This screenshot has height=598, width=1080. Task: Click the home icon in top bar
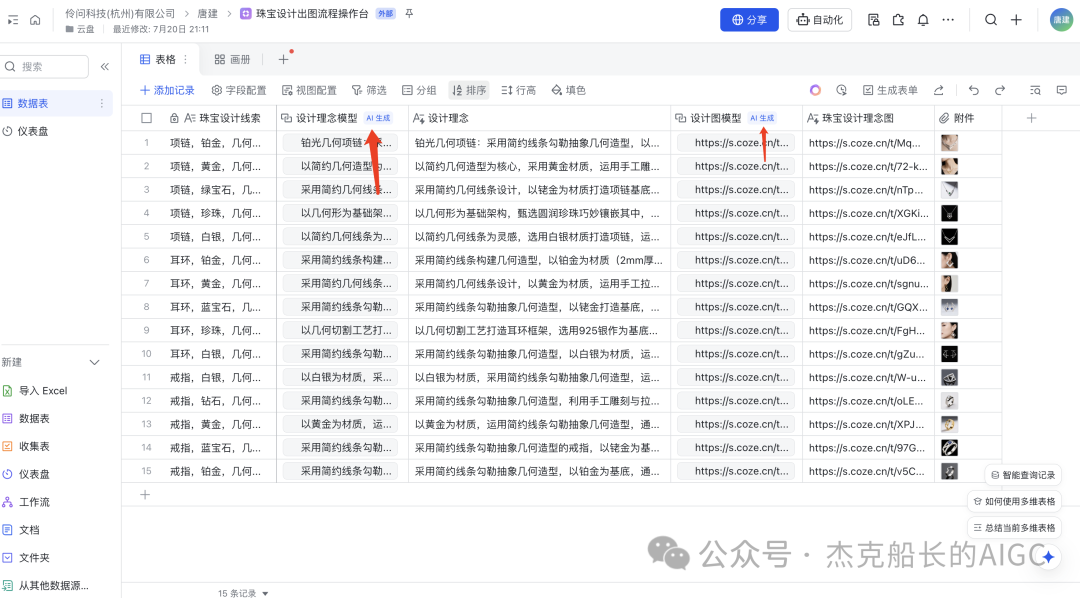[x=35, y=20]
